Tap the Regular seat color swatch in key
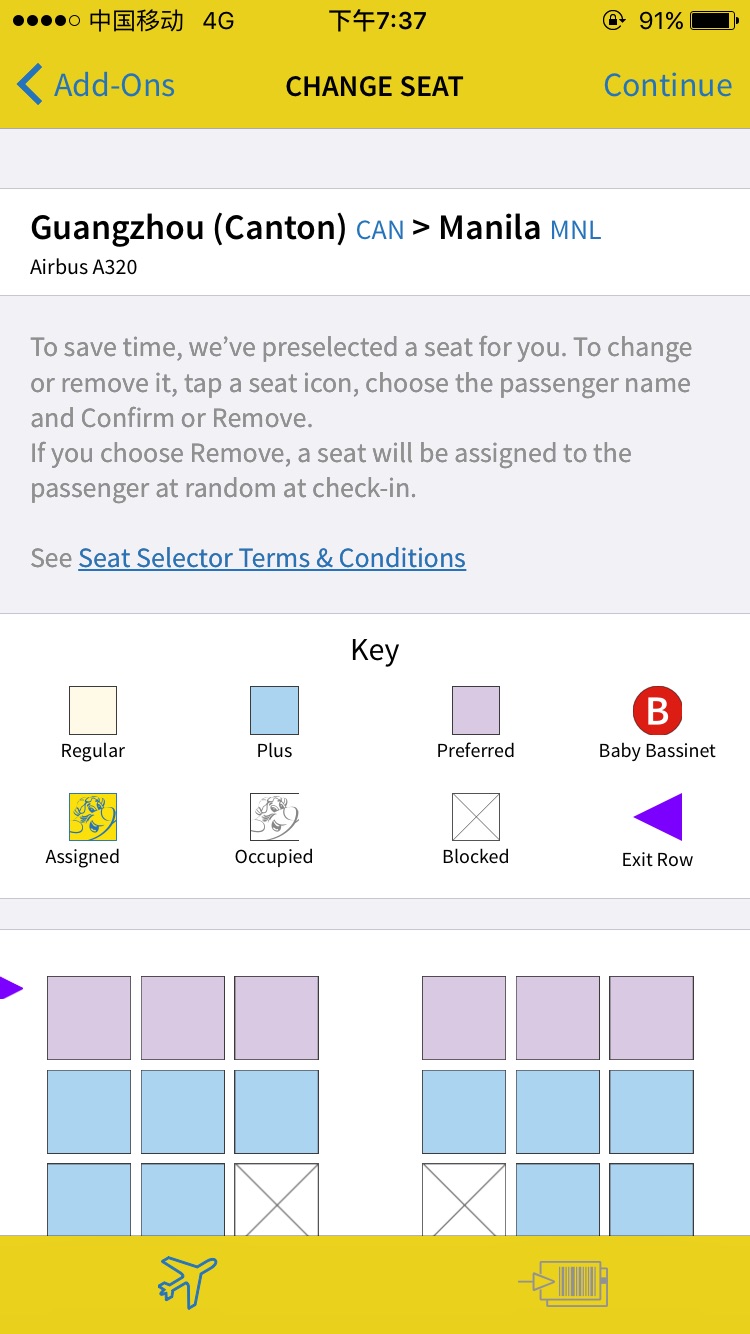 click(x=93, y=711)
